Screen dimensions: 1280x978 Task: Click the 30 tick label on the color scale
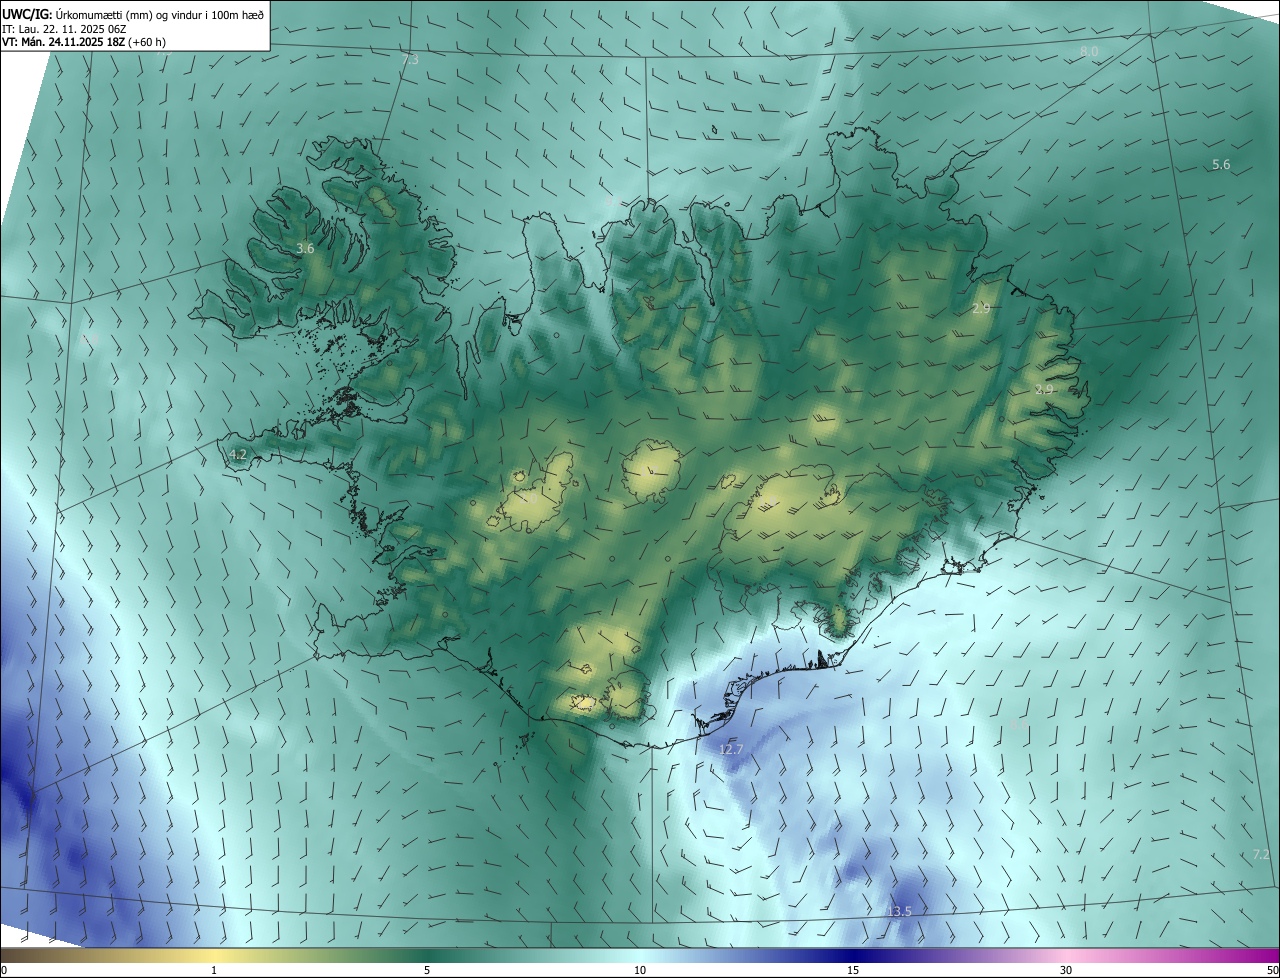[1066, 970]
